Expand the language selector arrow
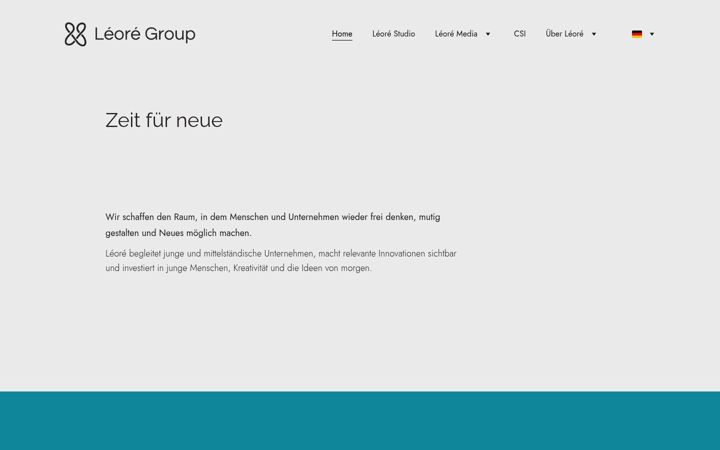 pyautogui.click(x=652, y=34)
